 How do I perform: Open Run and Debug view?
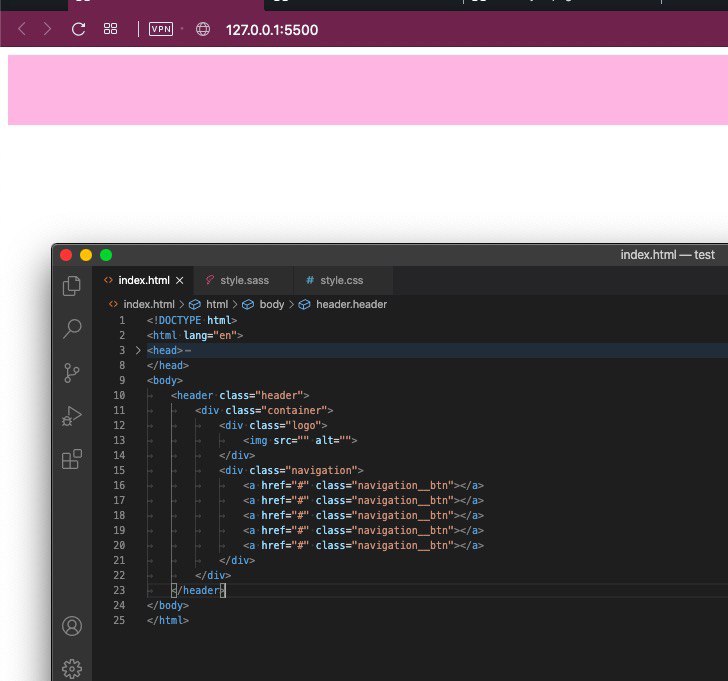click(x=72, y=416)
